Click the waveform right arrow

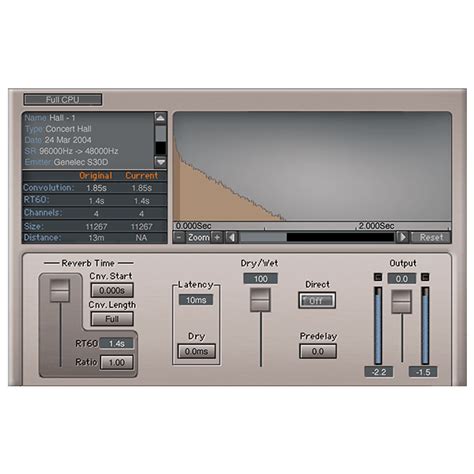point(403,237)
